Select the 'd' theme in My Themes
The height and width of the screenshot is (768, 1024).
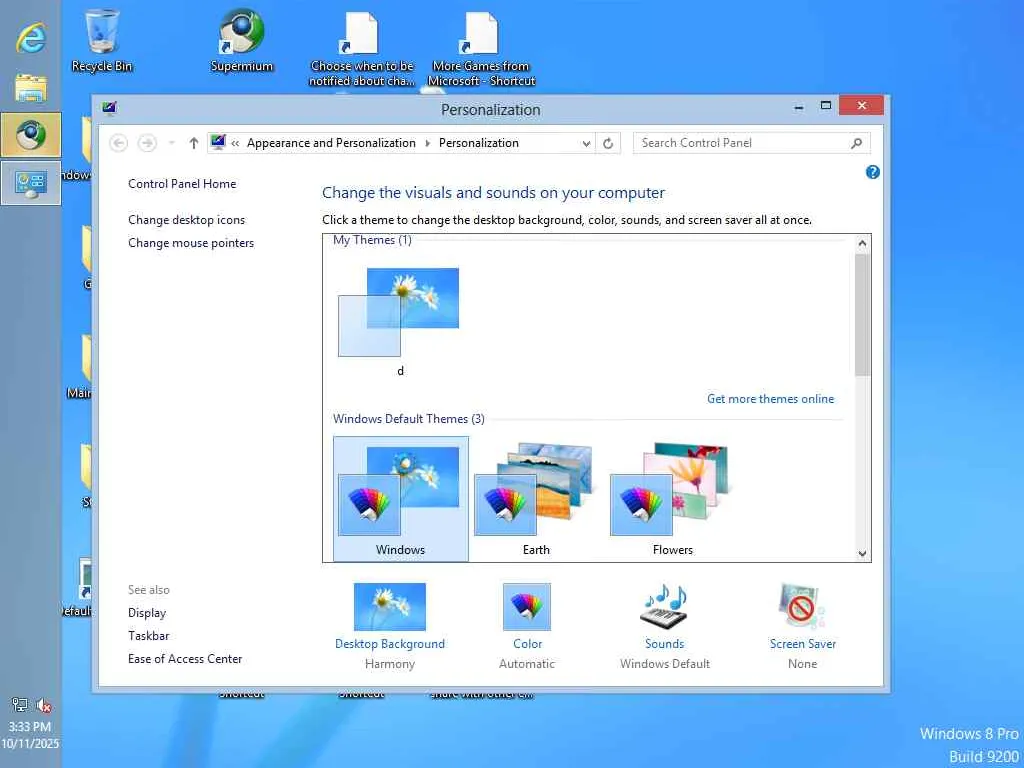coord(400,321)
